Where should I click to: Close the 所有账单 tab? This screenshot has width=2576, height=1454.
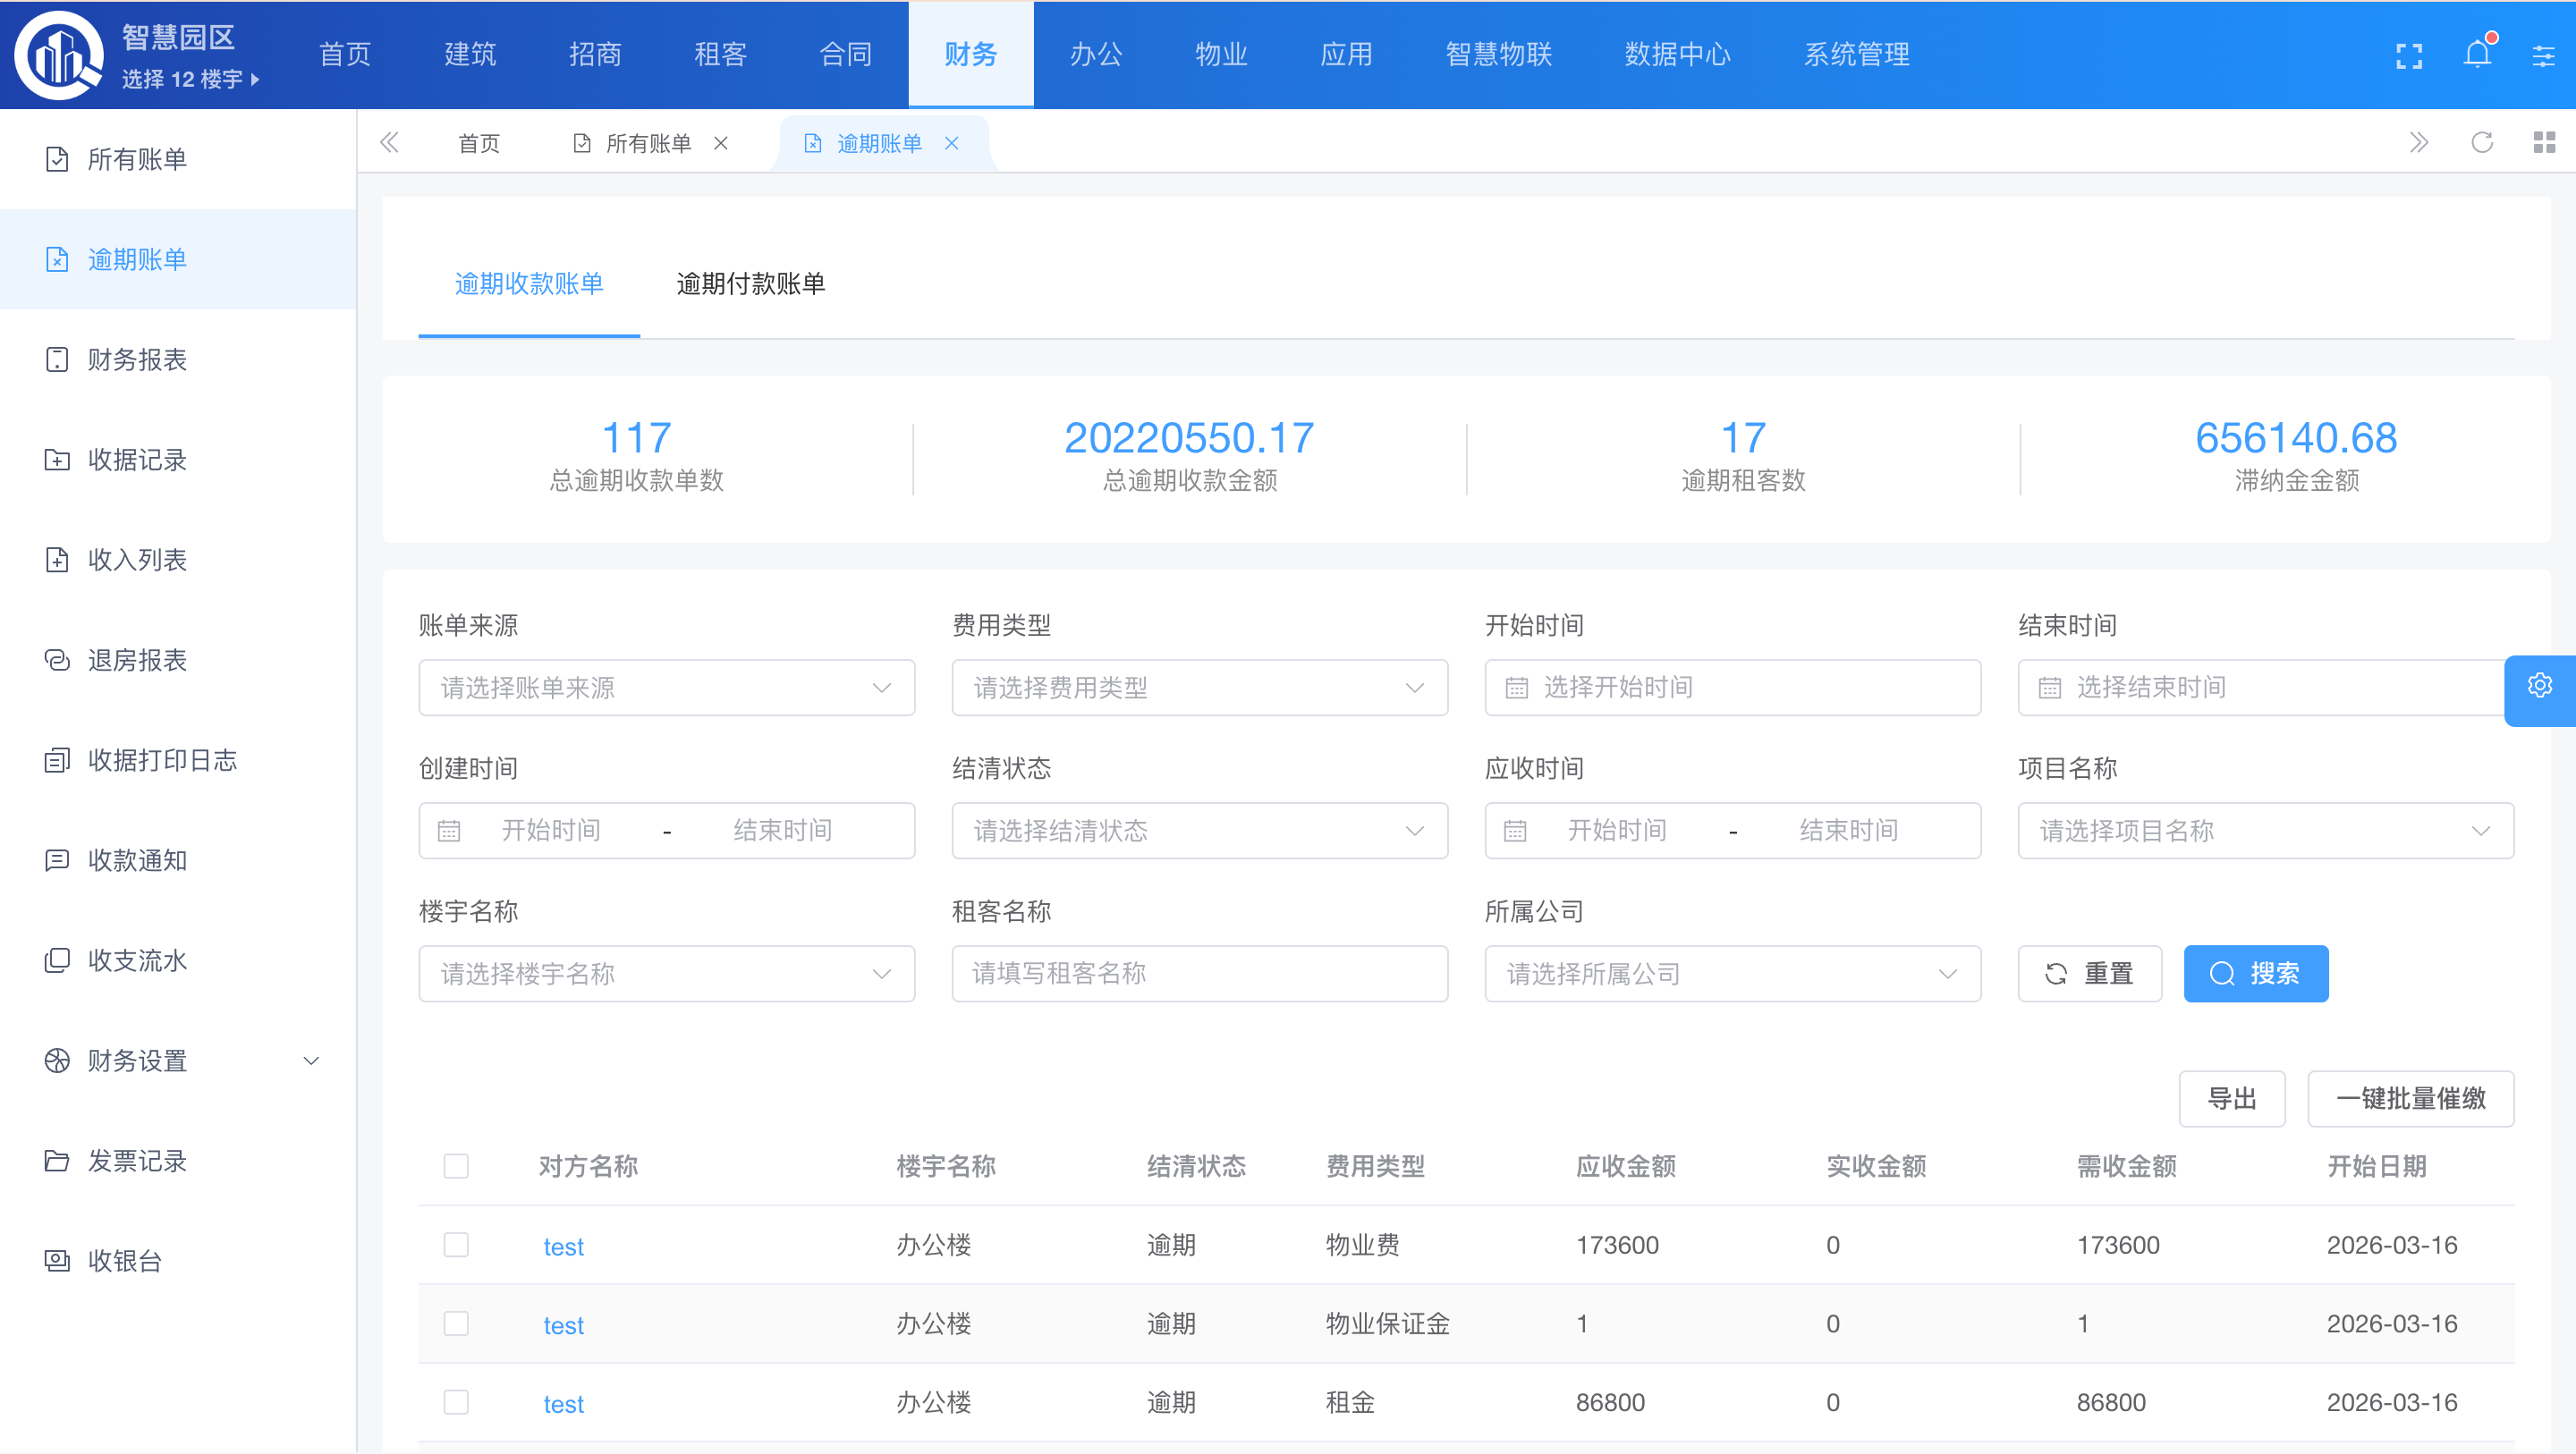[x=721, y=144]
